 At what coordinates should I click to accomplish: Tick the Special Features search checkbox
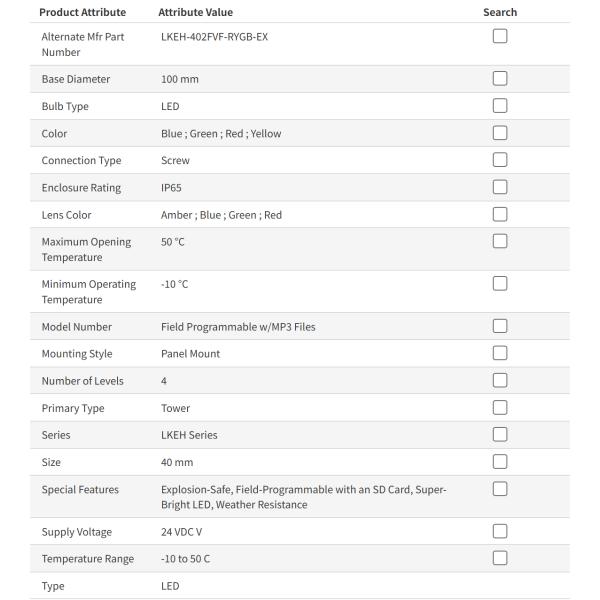tap(500, 488)
